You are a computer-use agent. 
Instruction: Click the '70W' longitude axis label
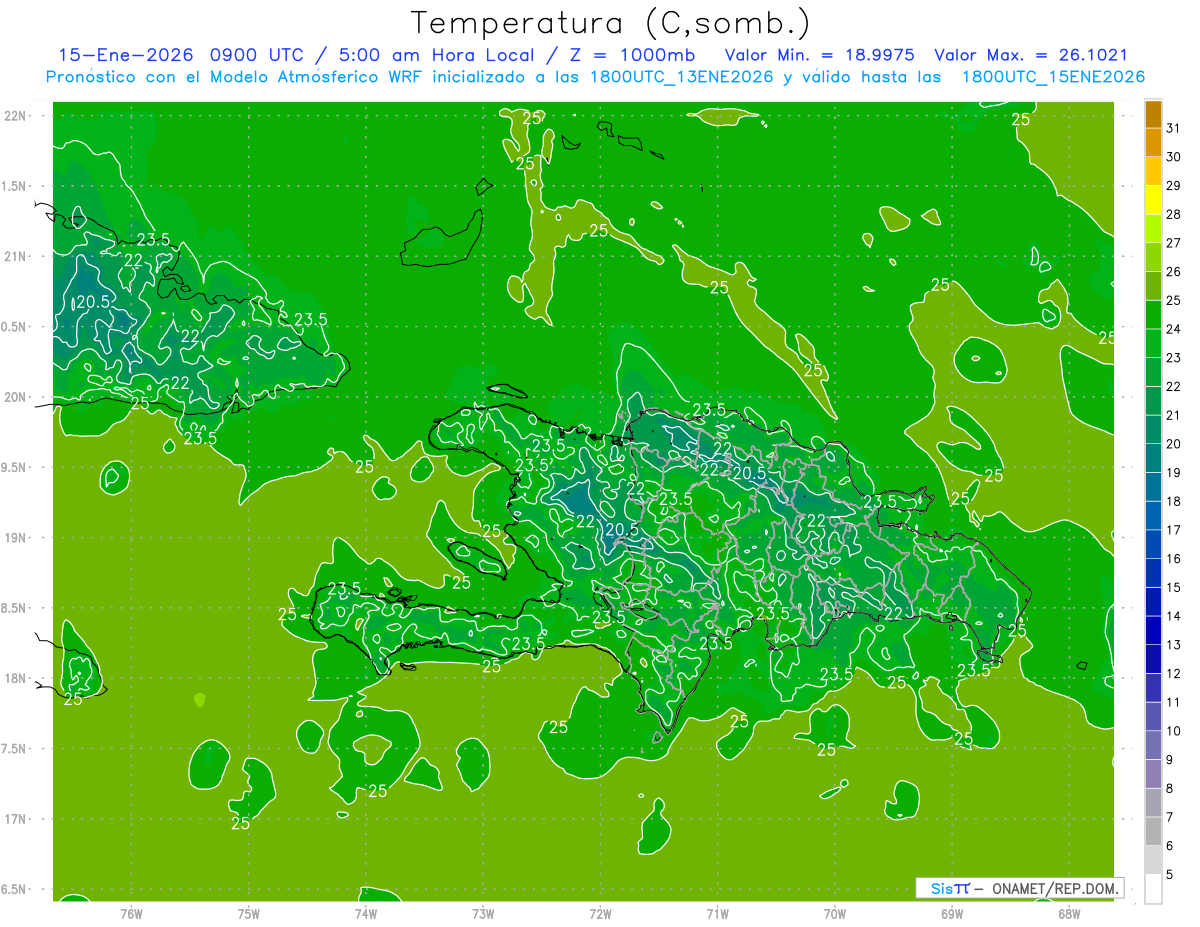[x=835, y=914]
